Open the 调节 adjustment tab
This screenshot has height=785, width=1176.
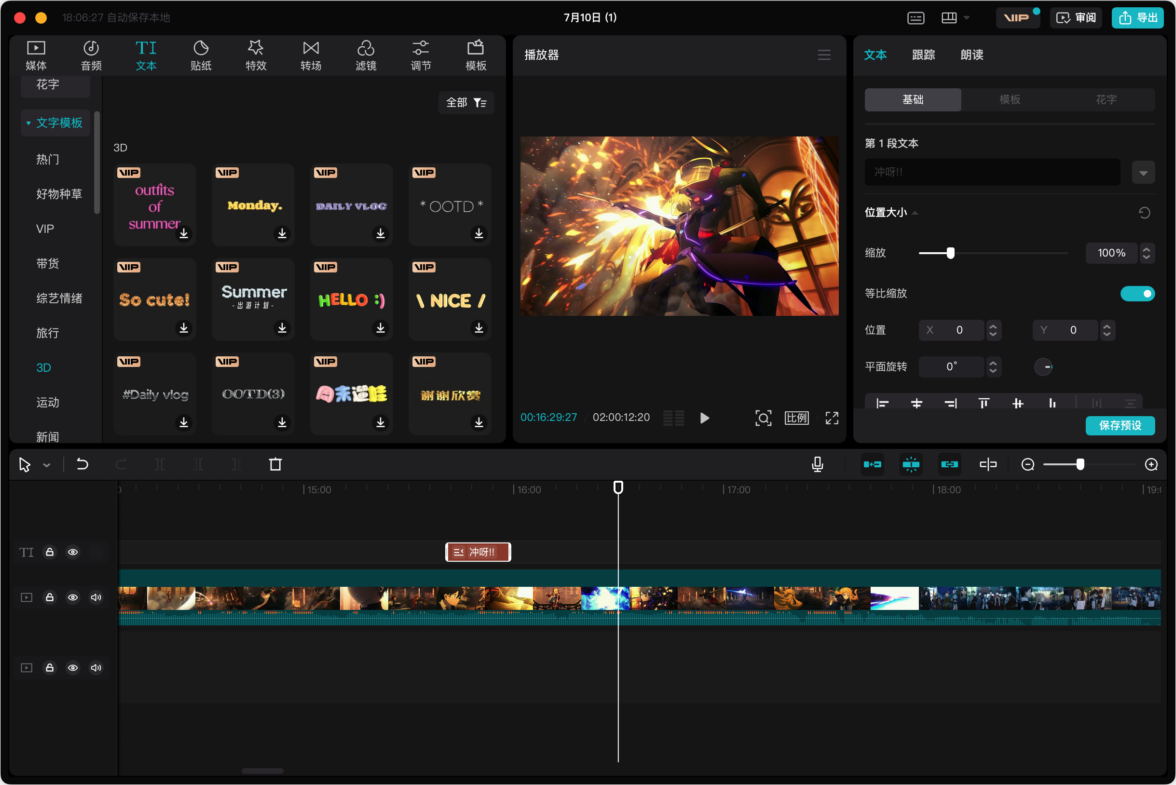tap(421, 55)
